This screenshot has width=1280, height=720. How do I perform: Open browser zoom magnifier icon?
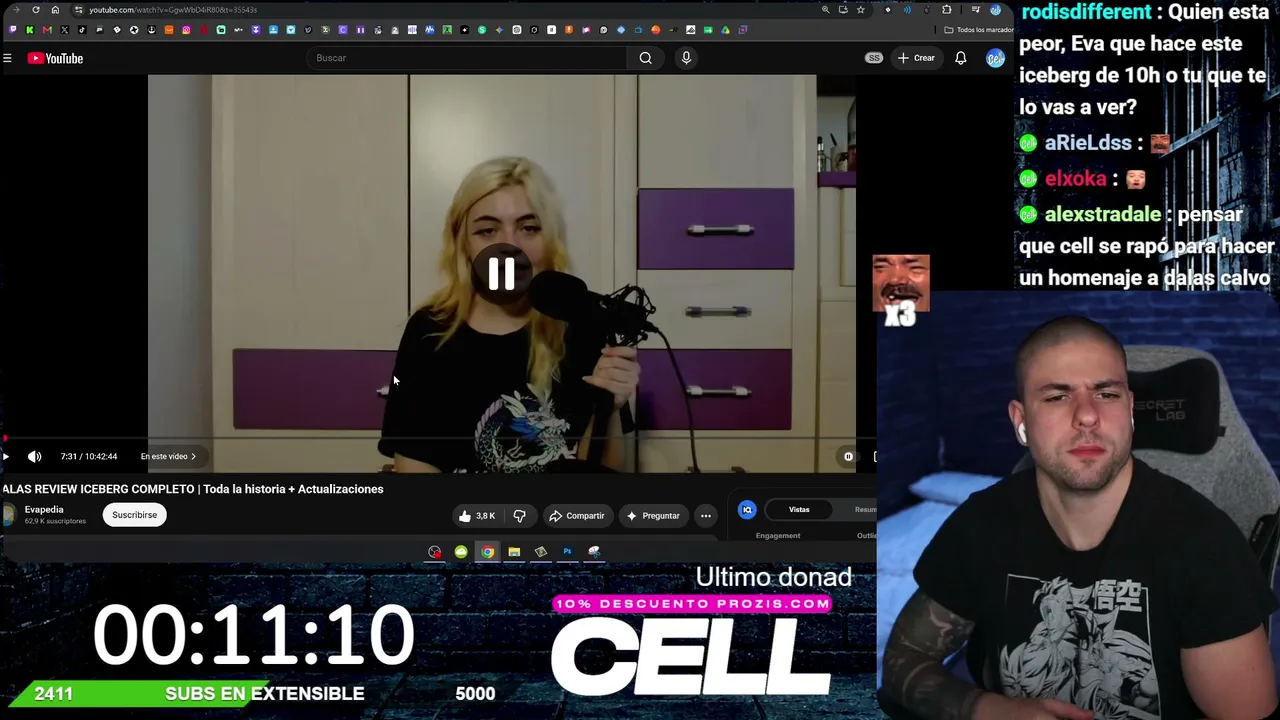point(825,10)
